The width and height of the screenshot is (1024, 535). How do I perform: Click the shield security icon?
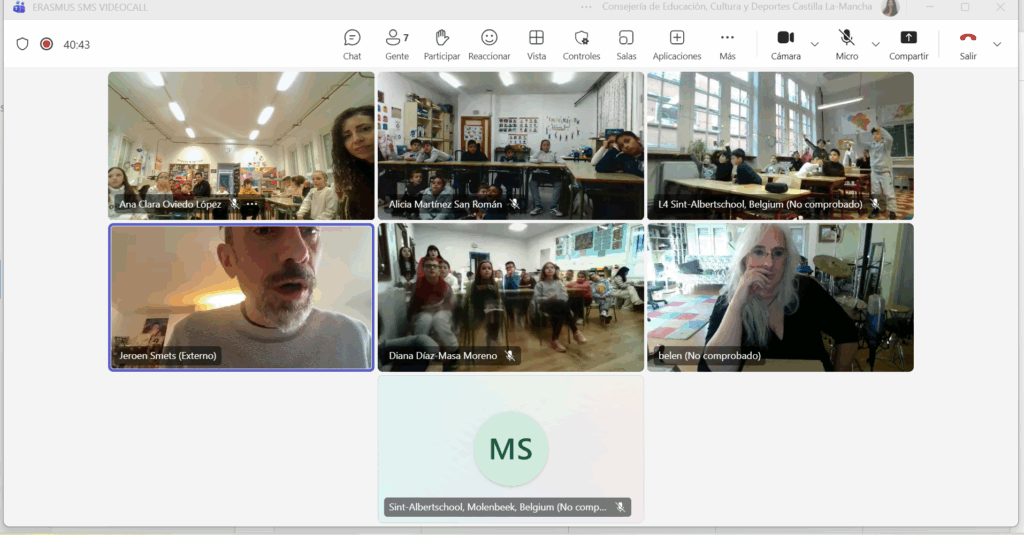point(22,44)
